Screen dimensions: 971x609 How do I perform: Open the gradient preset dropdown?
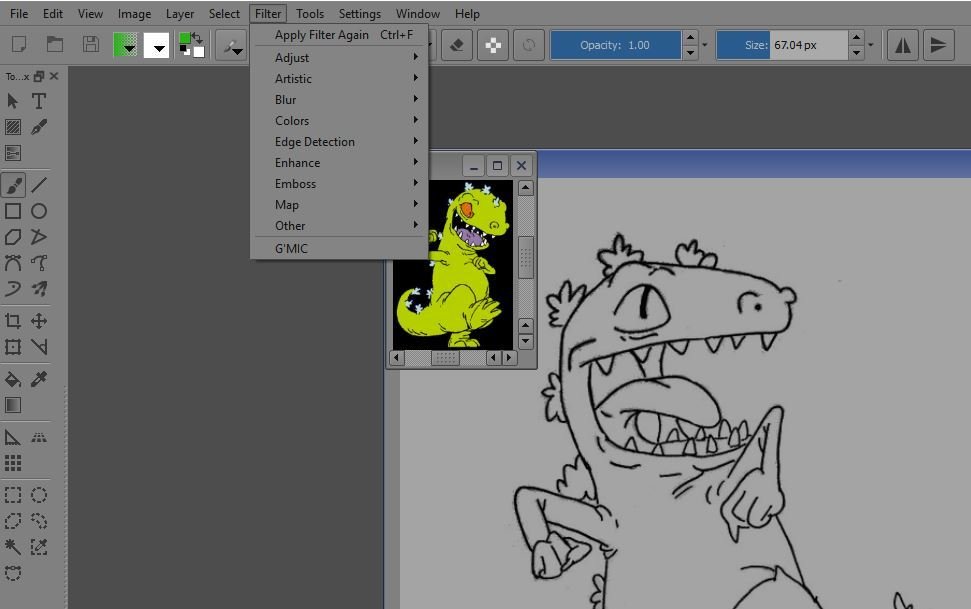(126, 45)
